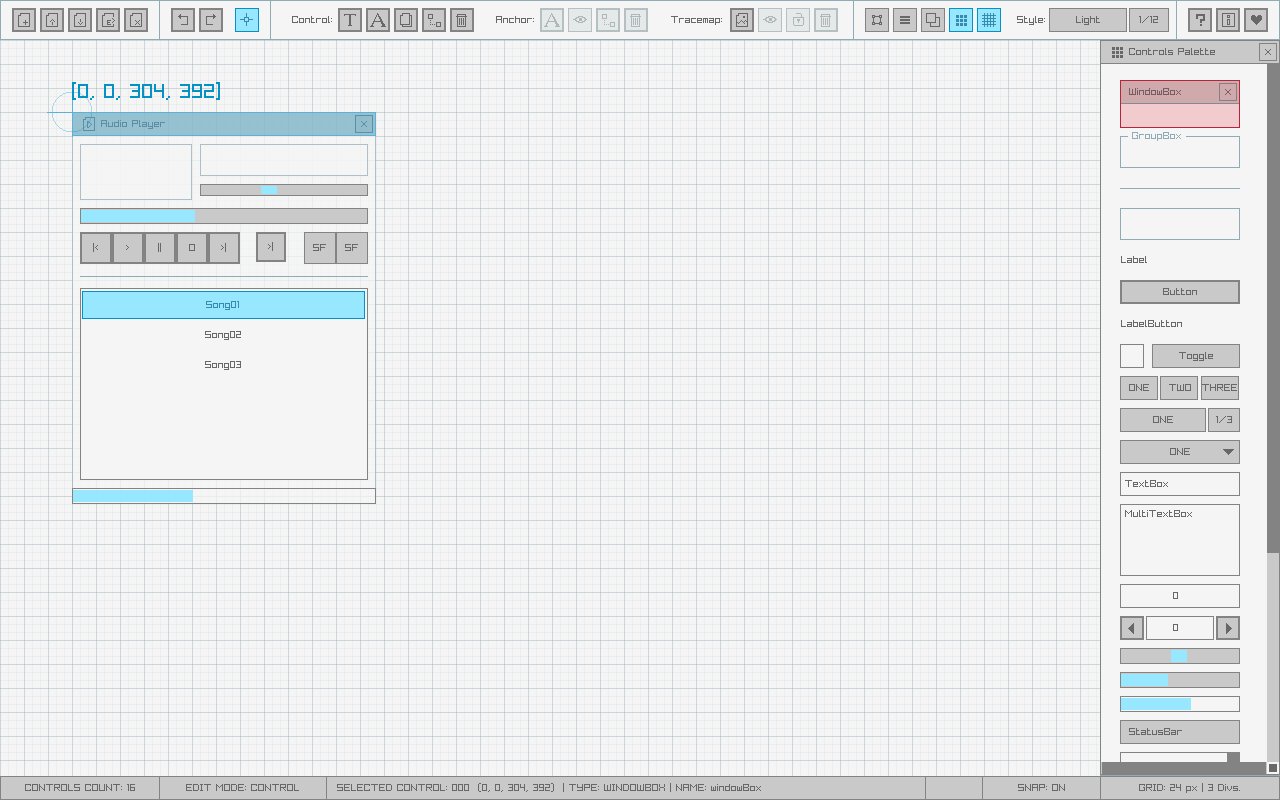Duplicate the selected control

click(406, 19)
